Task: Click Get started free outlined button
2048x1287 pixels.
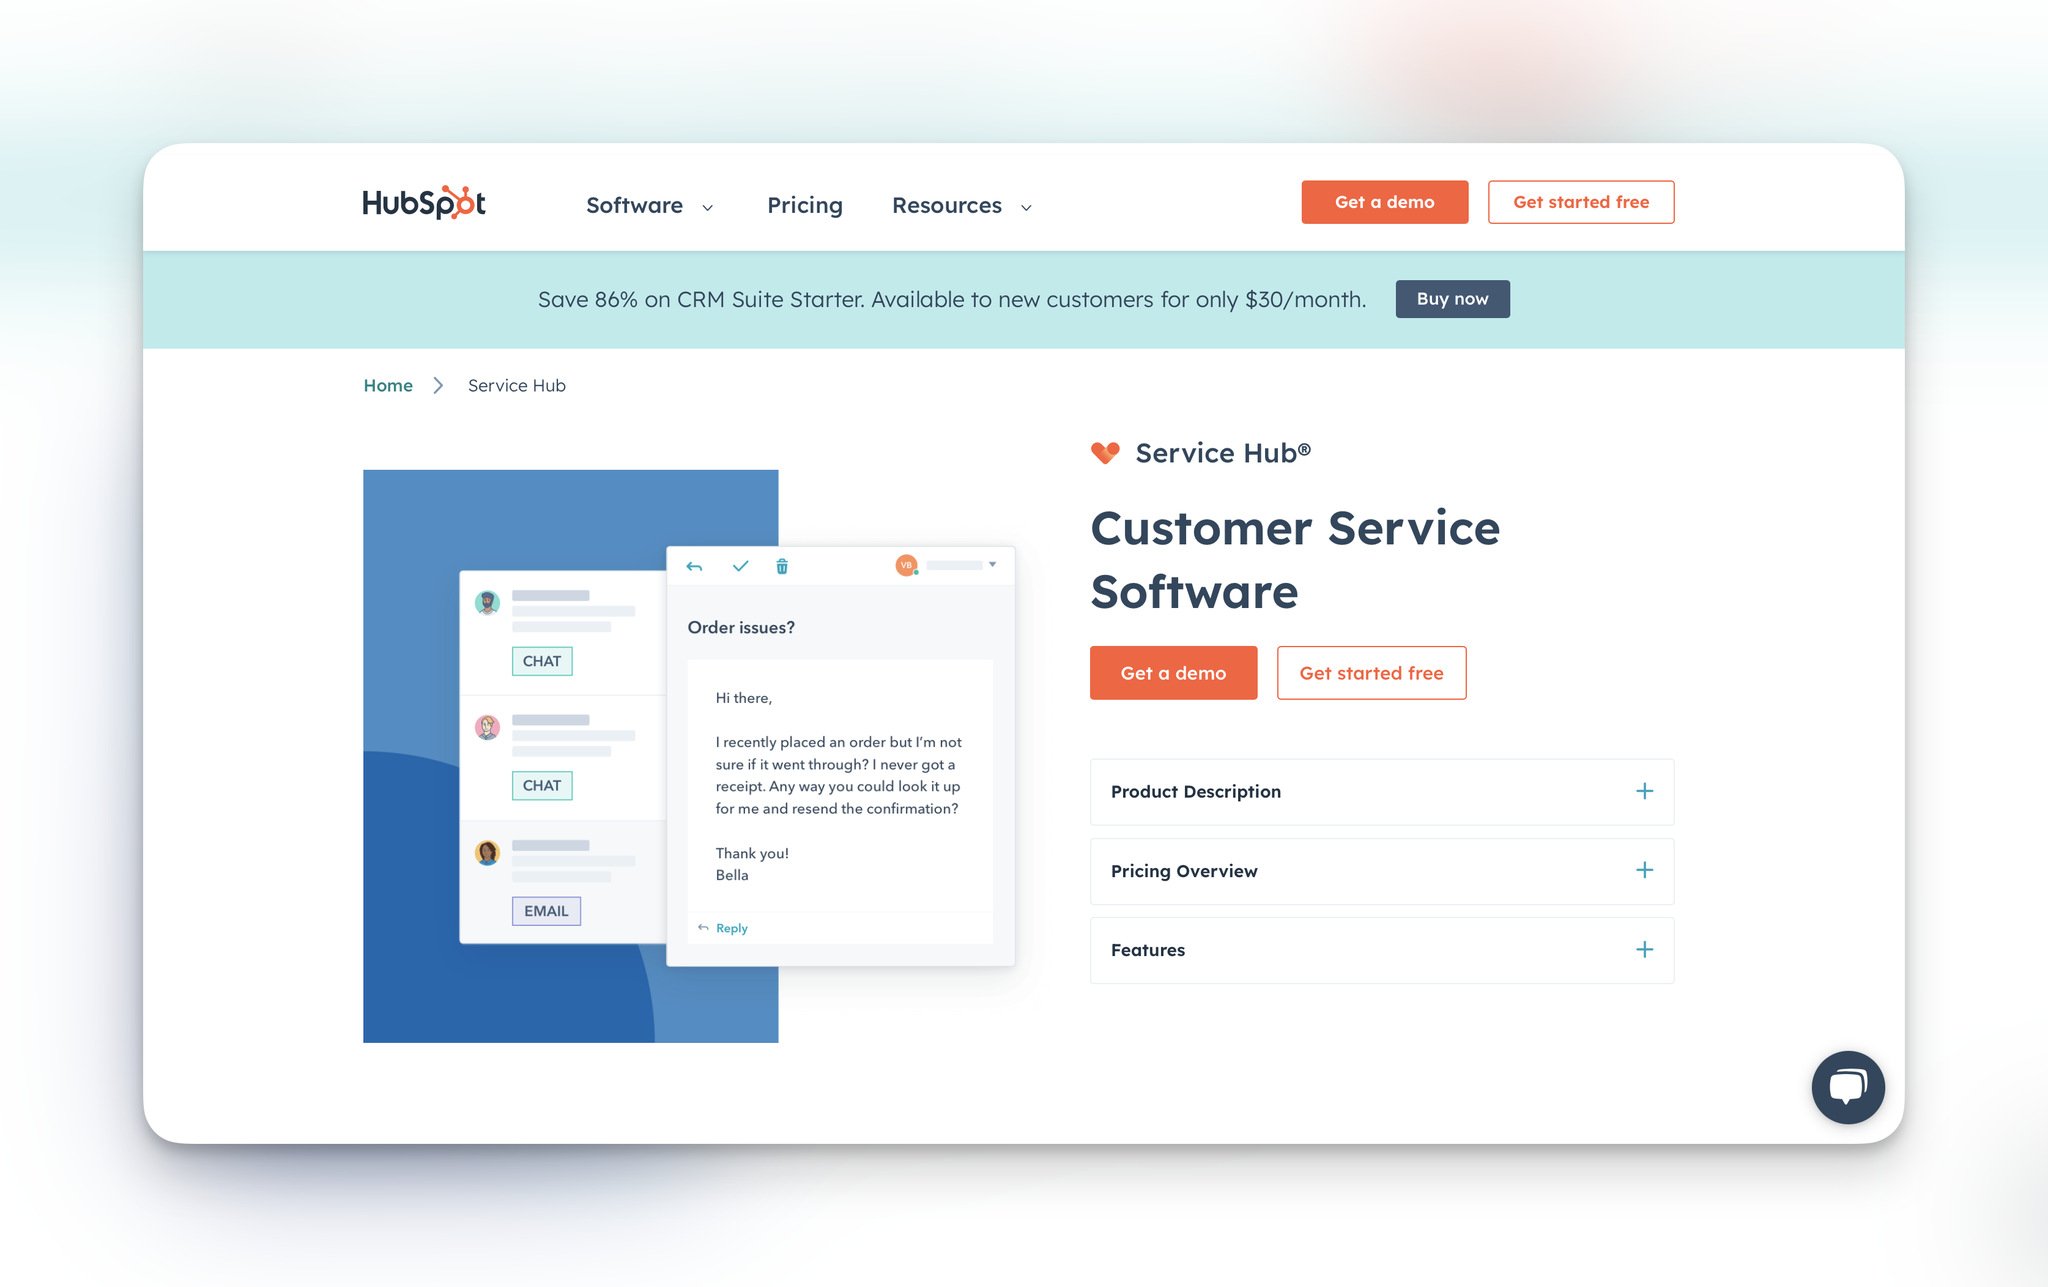Action: 1369,672
